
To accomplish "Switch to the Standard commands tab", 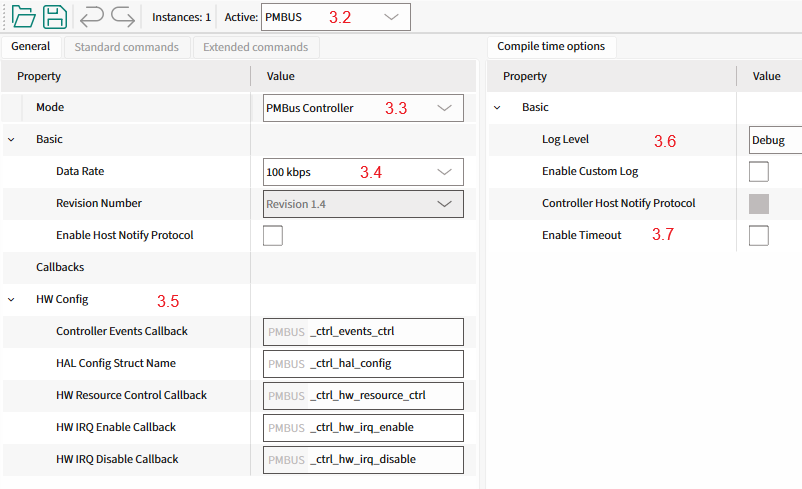I will (x=127, y=47).
